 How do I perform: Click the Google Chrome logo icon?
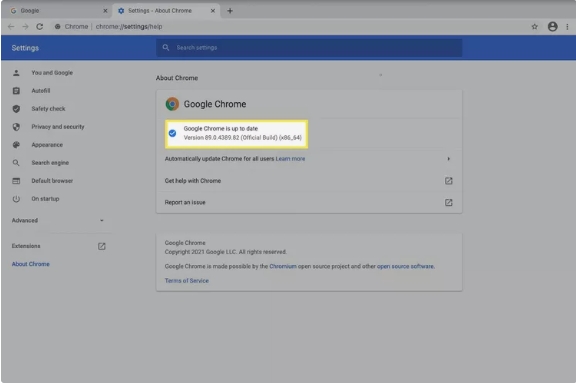tap(172, 104)
